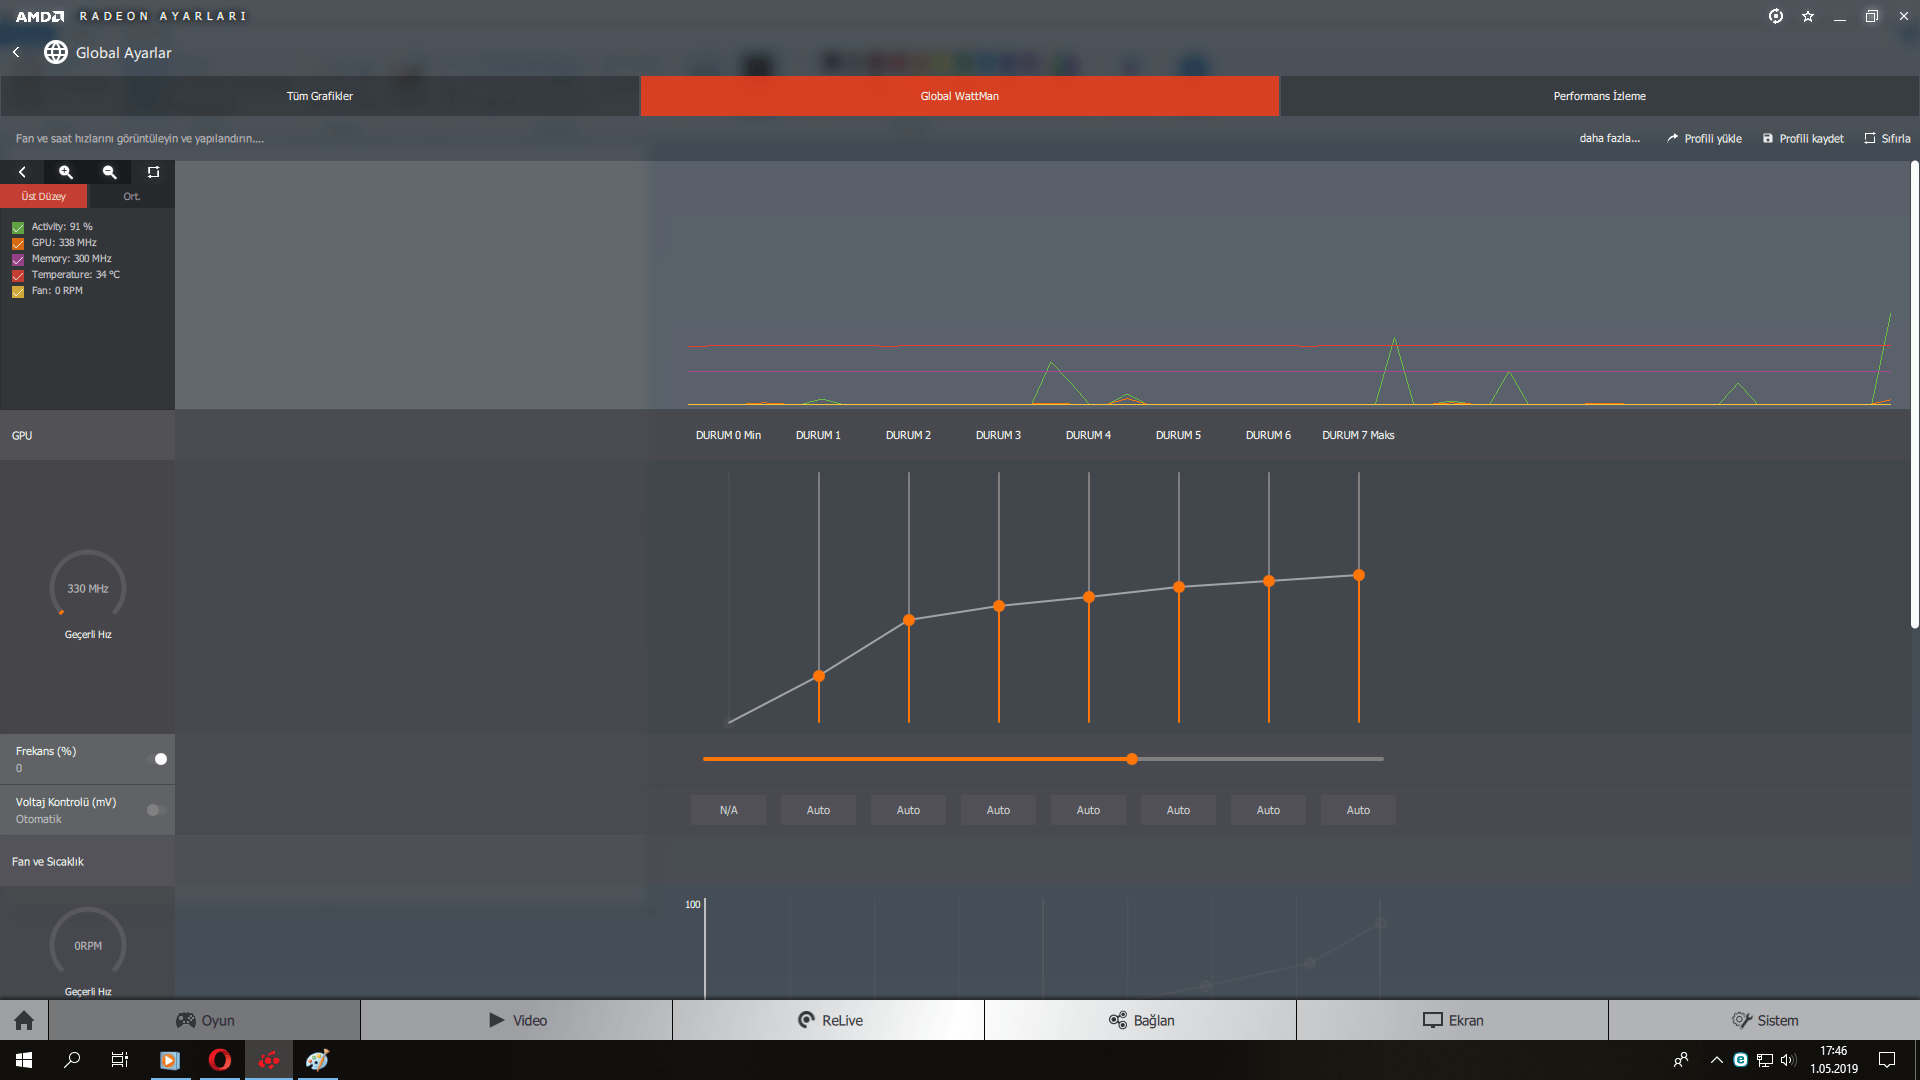Switch to Performans İzleme tab
The image size is (1920, 1080).
coord(1599,96)
